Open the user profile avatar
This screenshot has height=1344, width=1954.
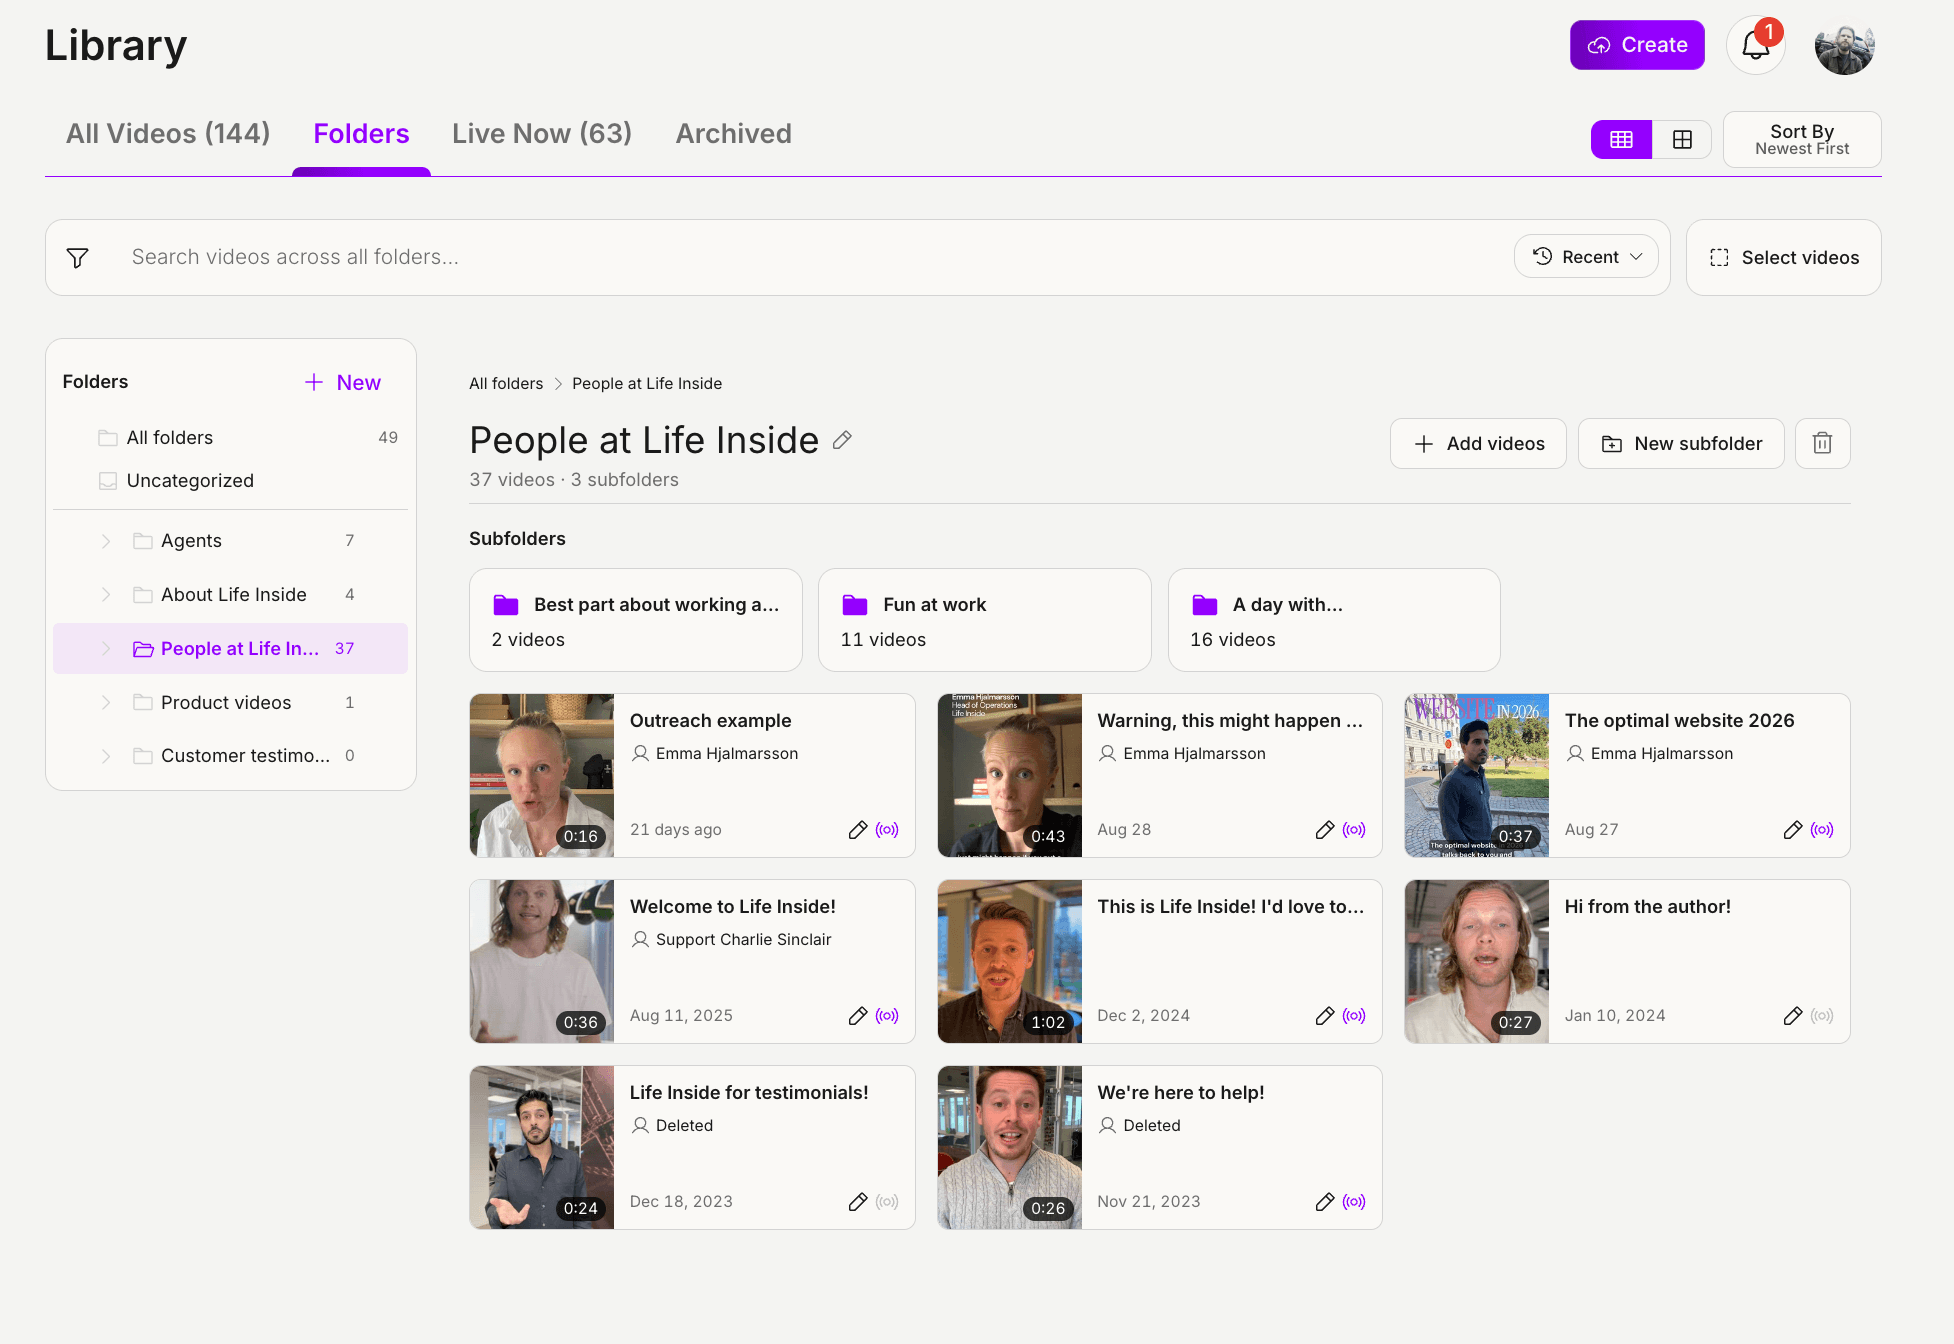point(1844,45)
